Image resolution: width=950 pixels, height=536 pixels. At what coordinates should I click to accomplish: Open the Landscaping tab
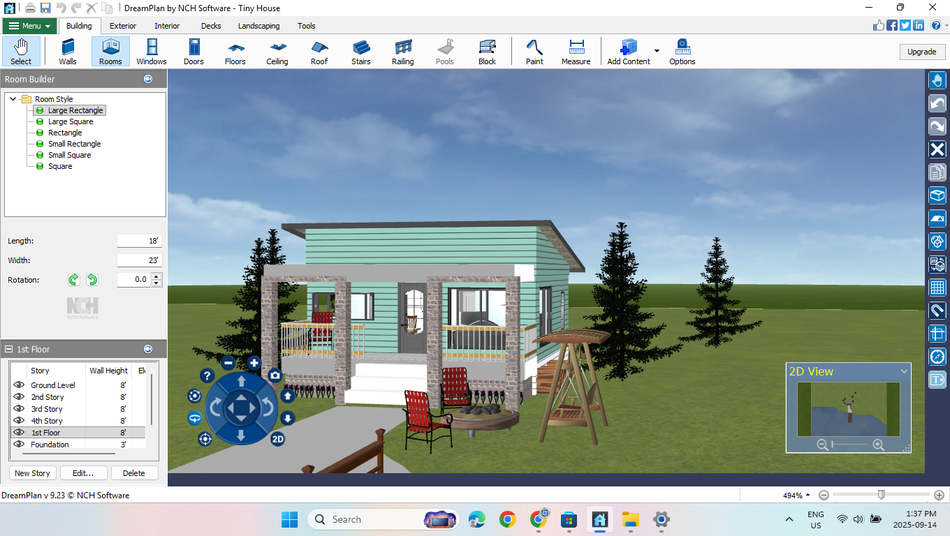[x=259, y=26]
